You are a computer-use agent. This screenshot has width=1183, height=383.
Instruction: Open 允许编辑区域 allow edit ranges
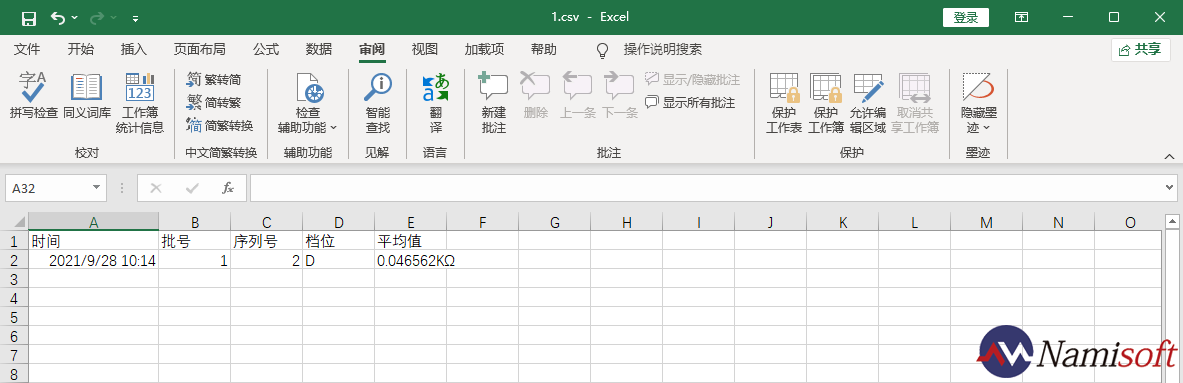pos(868,103)
